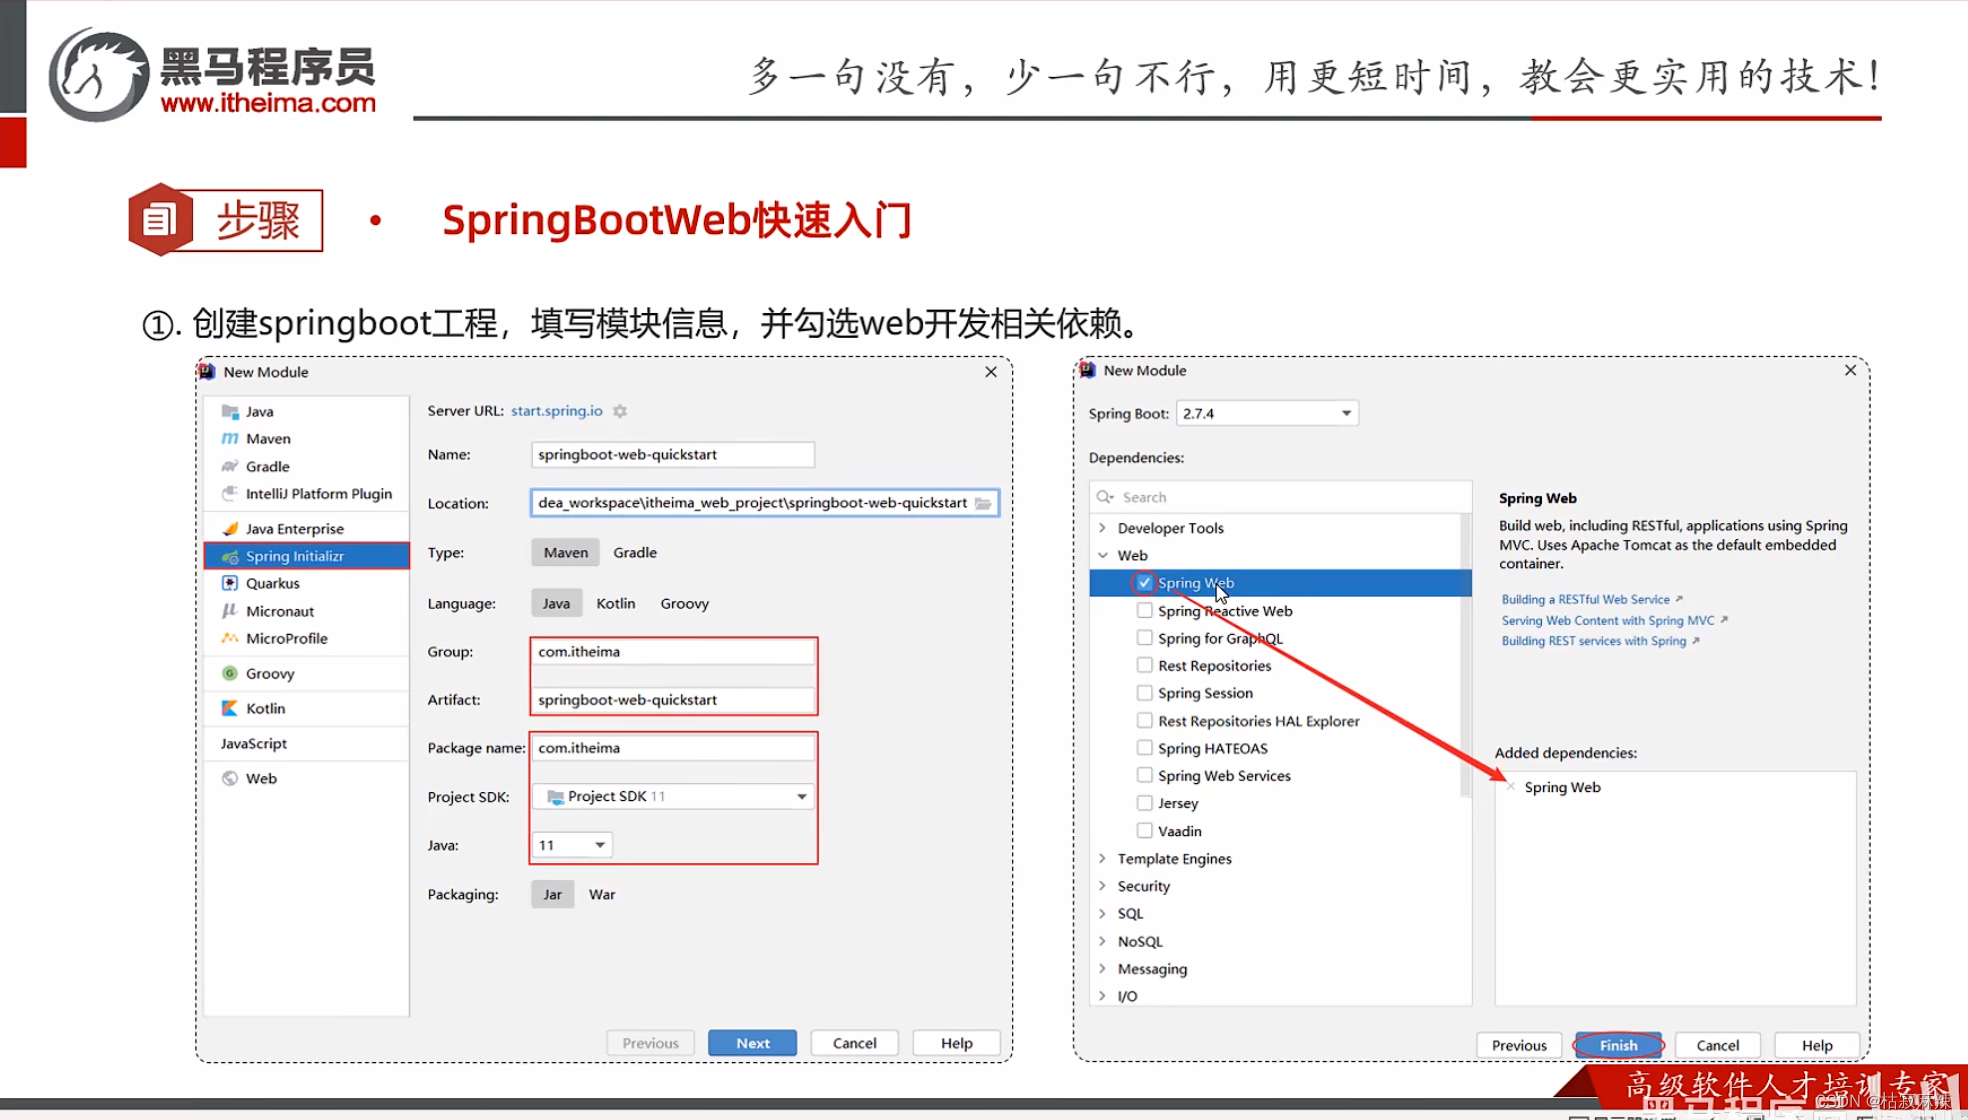The image size is (1968, 1120).
Task: Expand the Security dependency section
Action: click(x=1102, y=885)
